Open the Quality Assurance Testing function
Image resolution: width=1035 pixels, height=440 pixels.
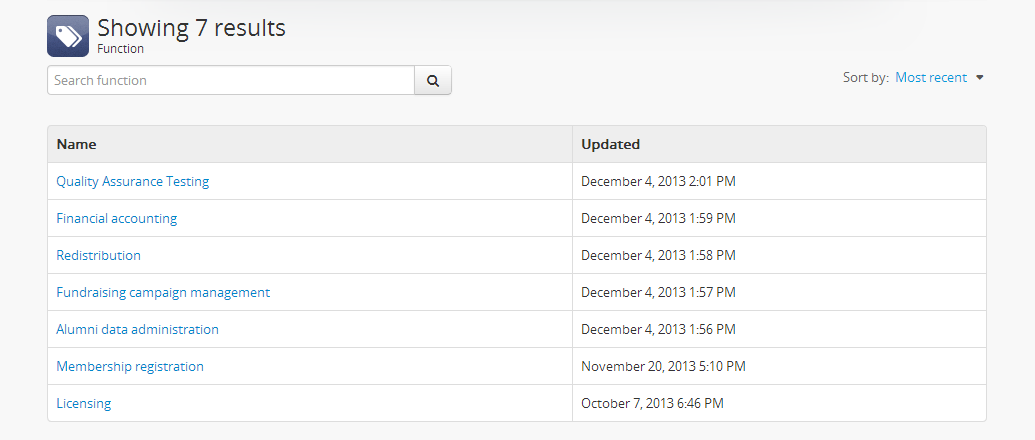[x=132, y=181]
